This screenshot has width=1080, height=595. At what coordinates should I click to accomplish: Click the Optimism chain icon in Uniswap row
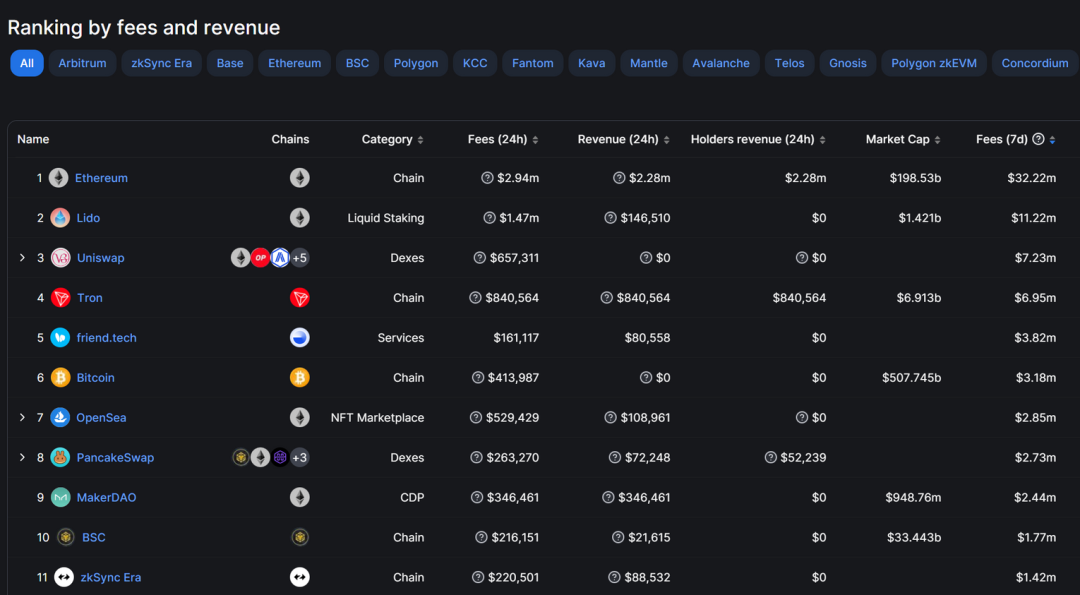pos(260,258)
